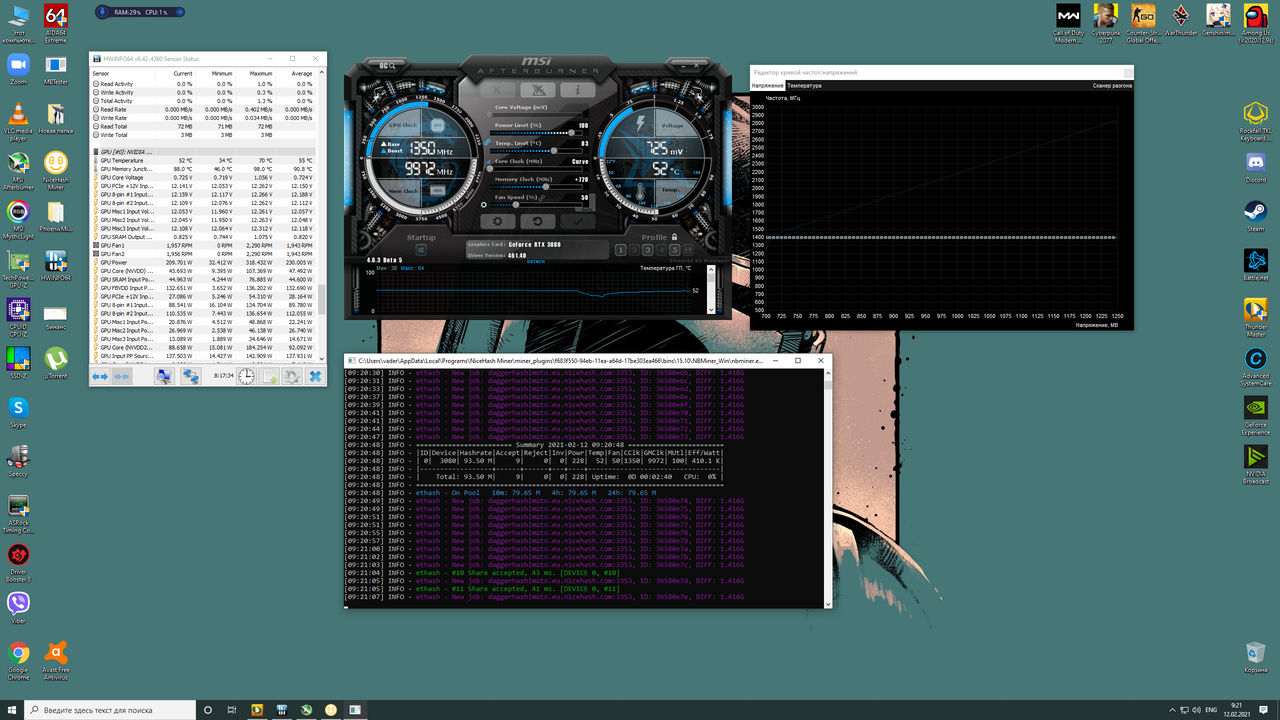Open Корзина recycle bin icon

(1255, 656)
